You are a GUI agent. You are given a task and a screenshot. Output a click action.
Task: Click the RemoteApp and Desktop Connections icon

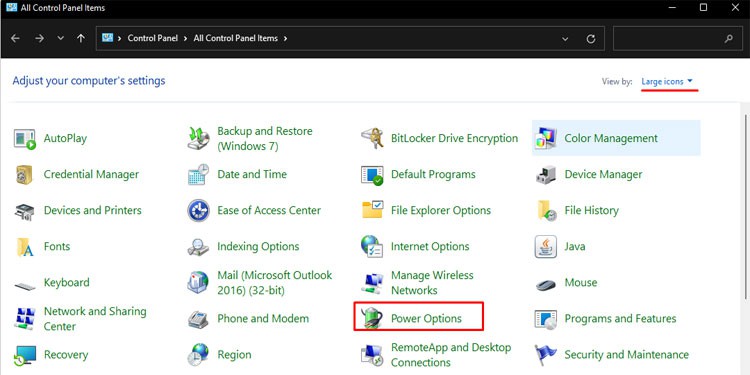coord(372,355)
